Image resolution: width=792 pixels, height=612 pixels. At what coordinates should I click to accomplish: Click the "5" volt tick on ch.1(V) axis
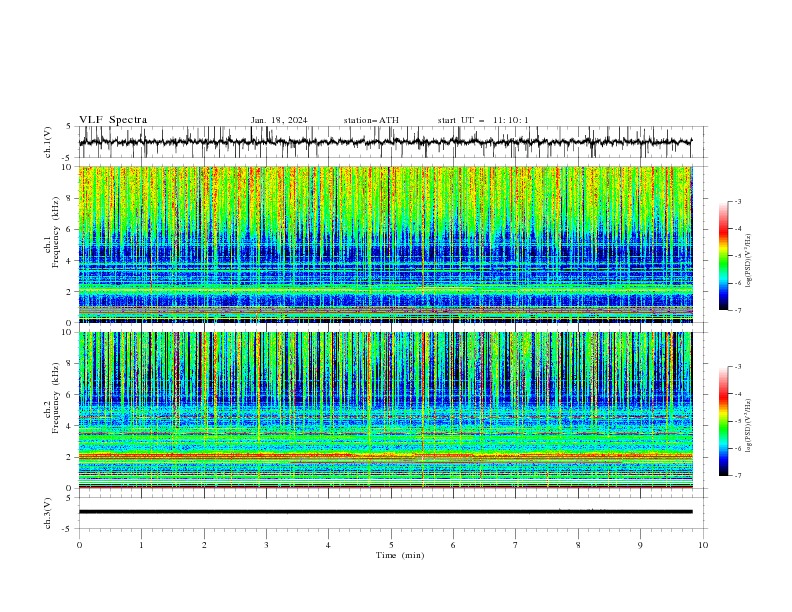(69, 126)
